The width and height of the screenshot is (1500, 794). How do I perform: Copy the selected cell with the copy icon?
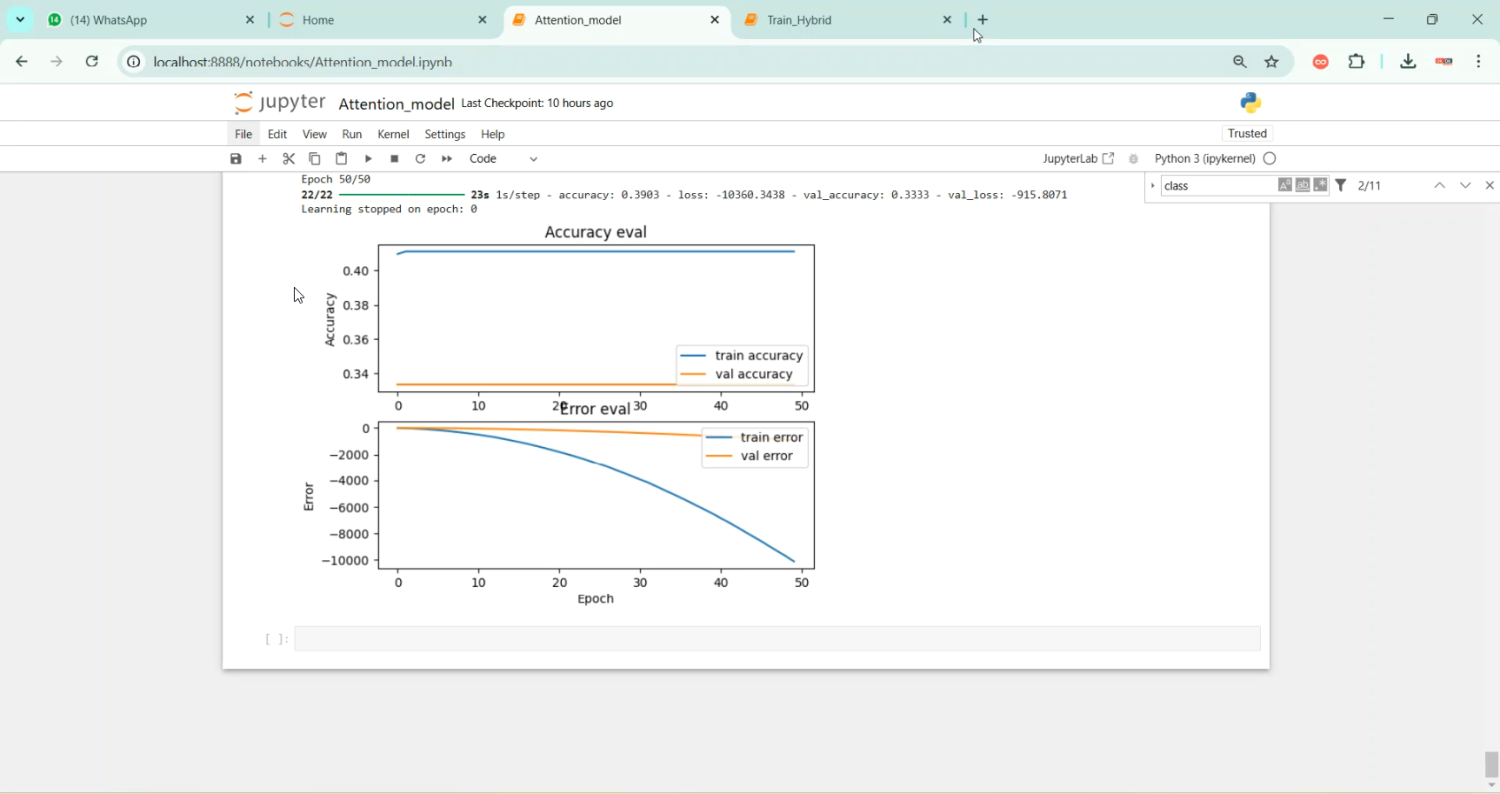(314, 158)
